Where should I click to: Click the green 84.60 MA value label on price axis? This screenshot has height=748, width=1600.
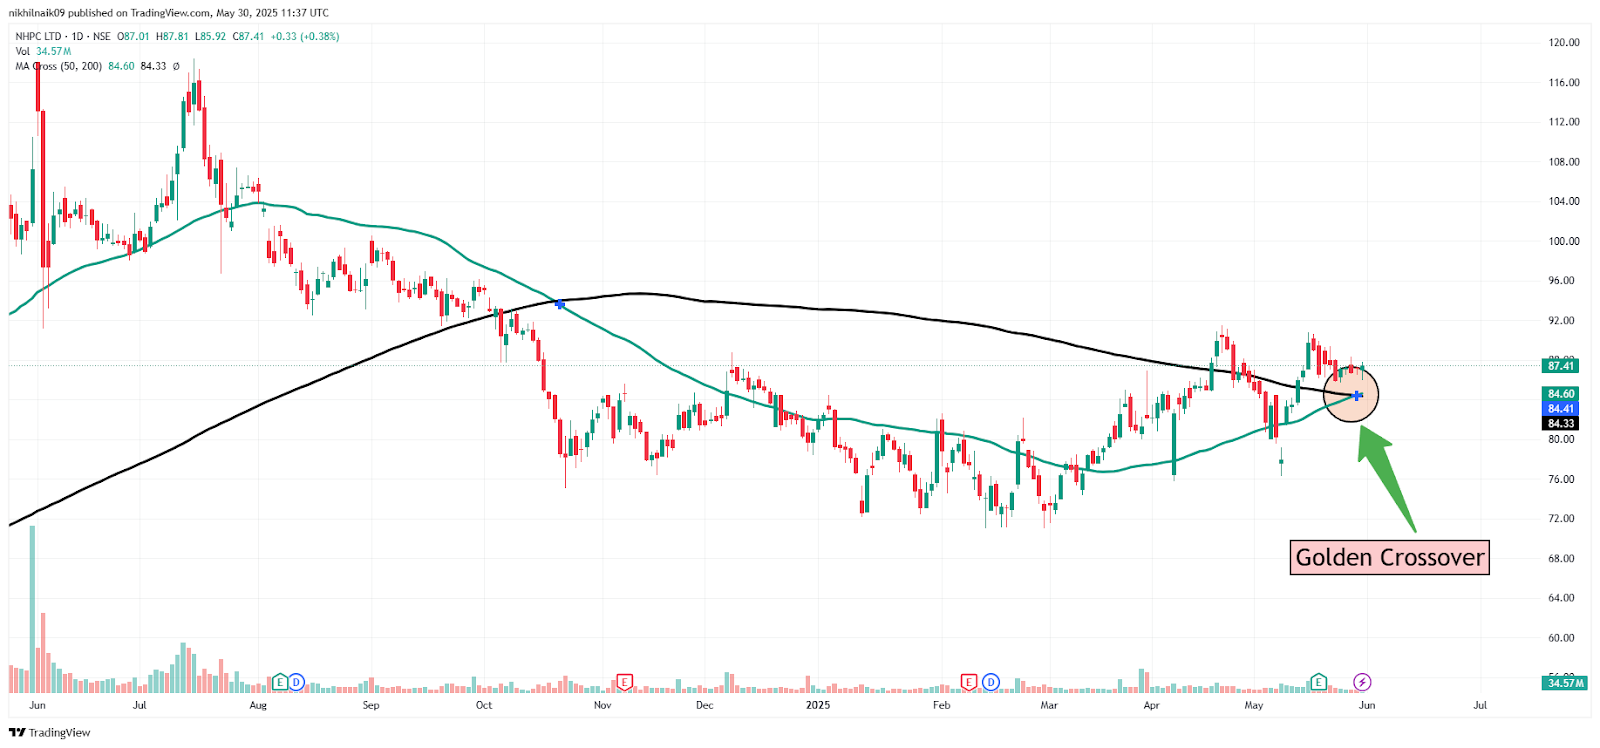(1561, 394)
